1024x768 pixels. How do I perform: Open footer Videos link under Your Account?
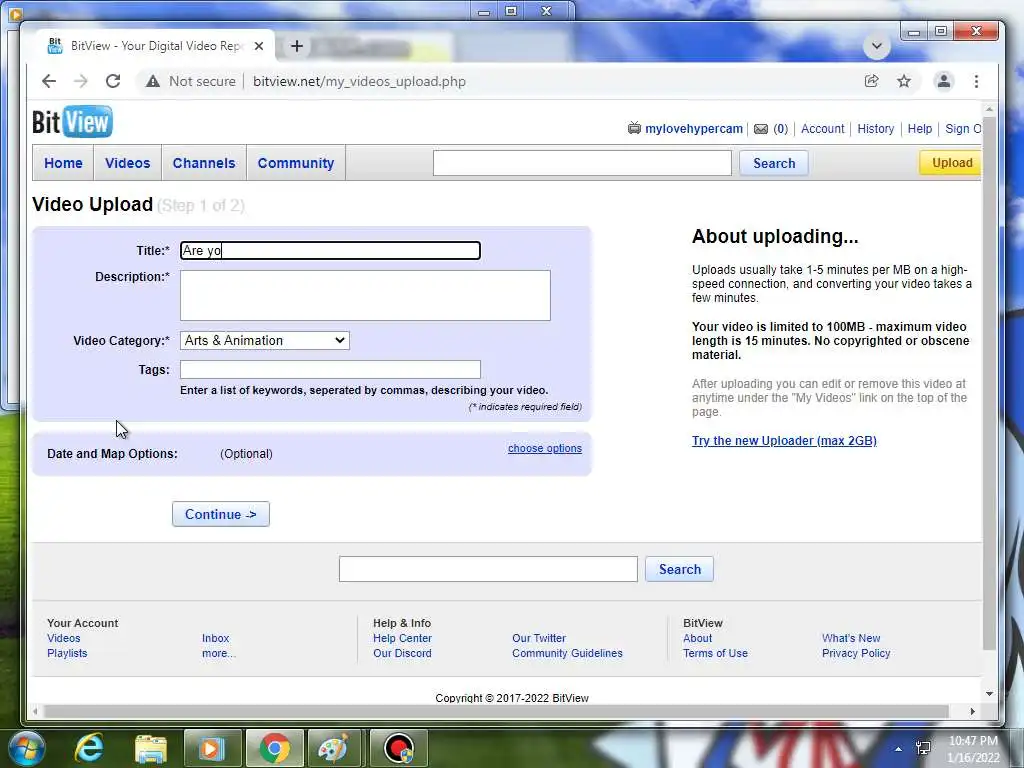(63, 638)
